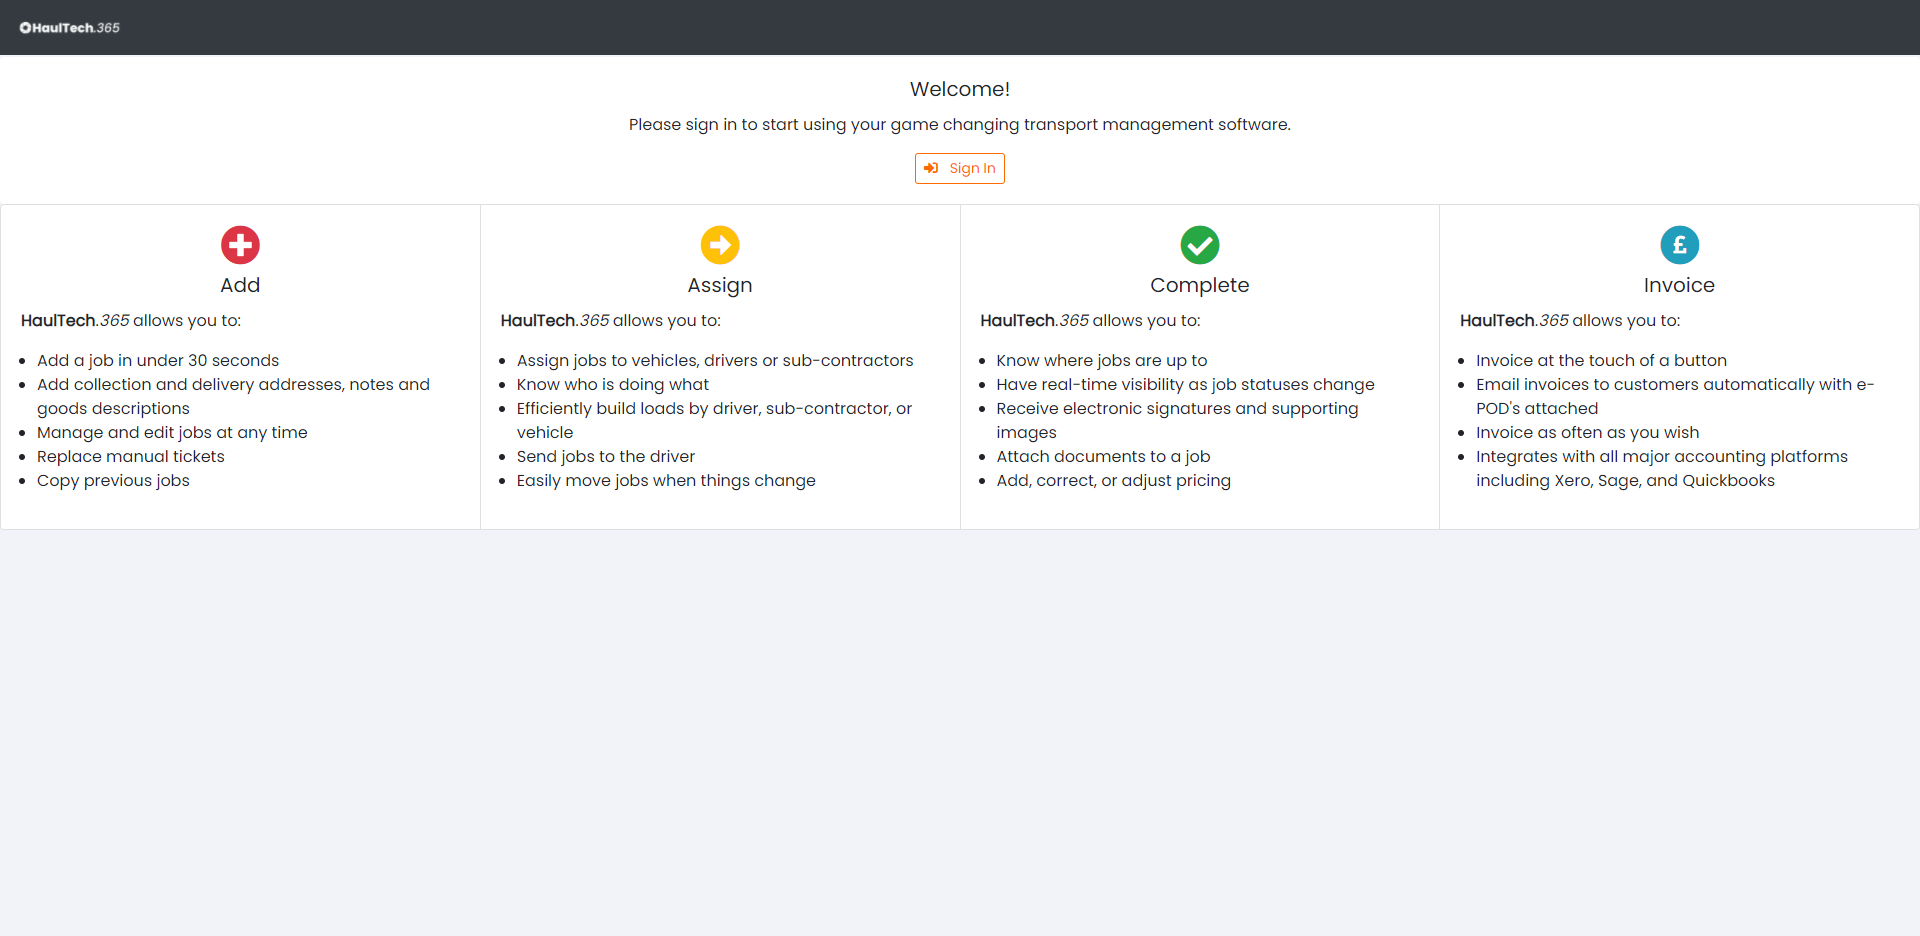Click the yellow Assign arrow icon

pos(720,245)
